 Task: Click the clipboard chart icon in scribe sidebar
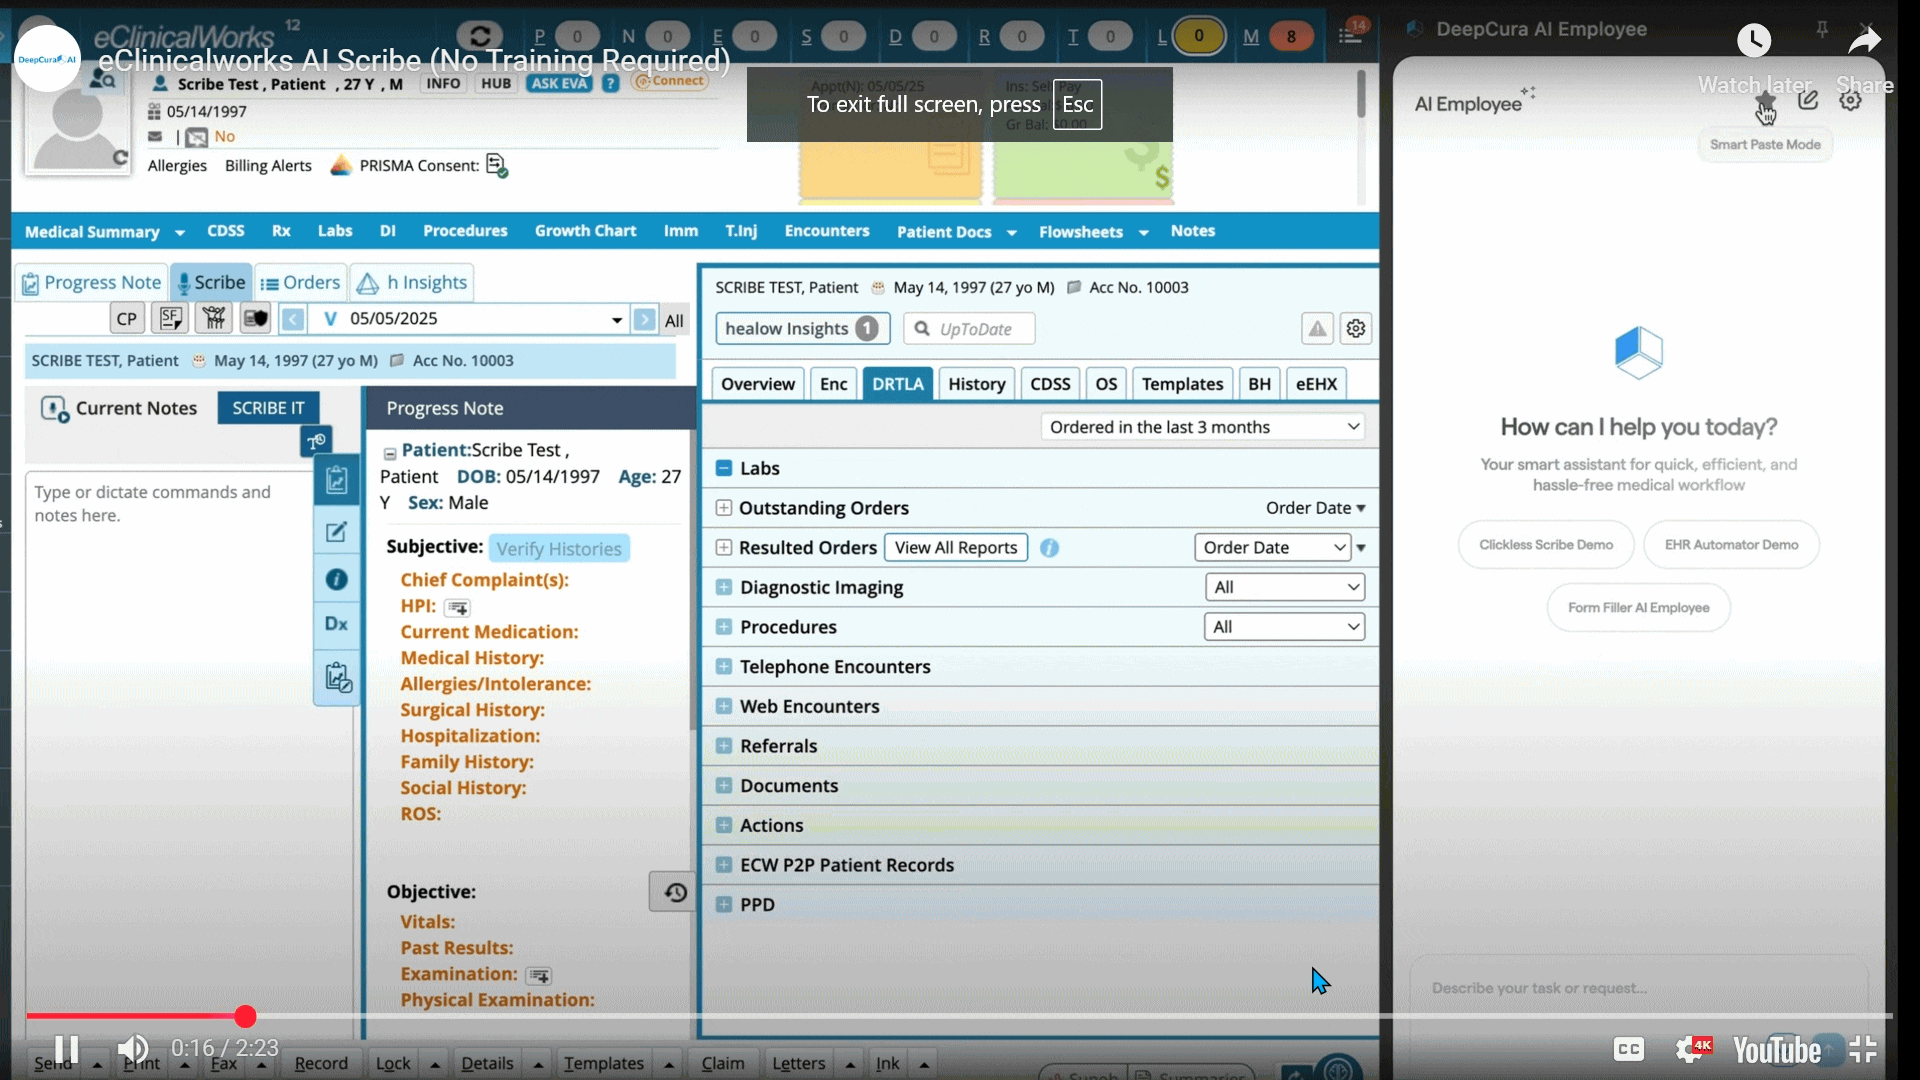(337, 481)
